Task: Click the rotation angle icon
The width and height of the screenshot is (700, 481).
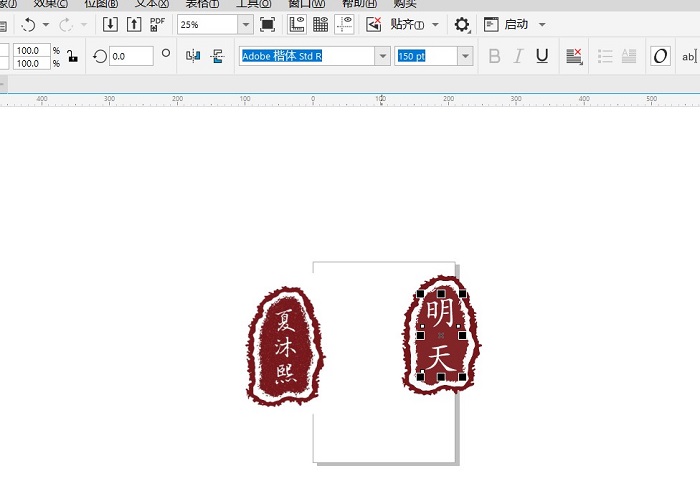Action: coord(100,56)
